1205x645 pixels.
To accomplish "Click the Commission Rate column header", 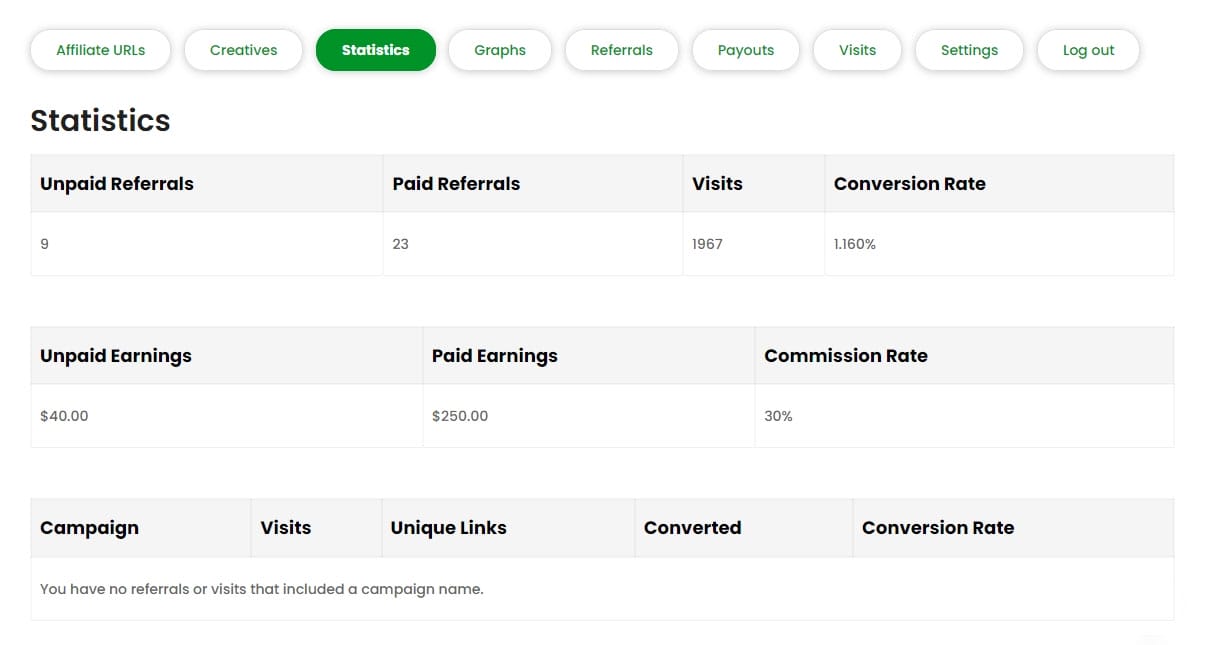I will tap(845, 356).
